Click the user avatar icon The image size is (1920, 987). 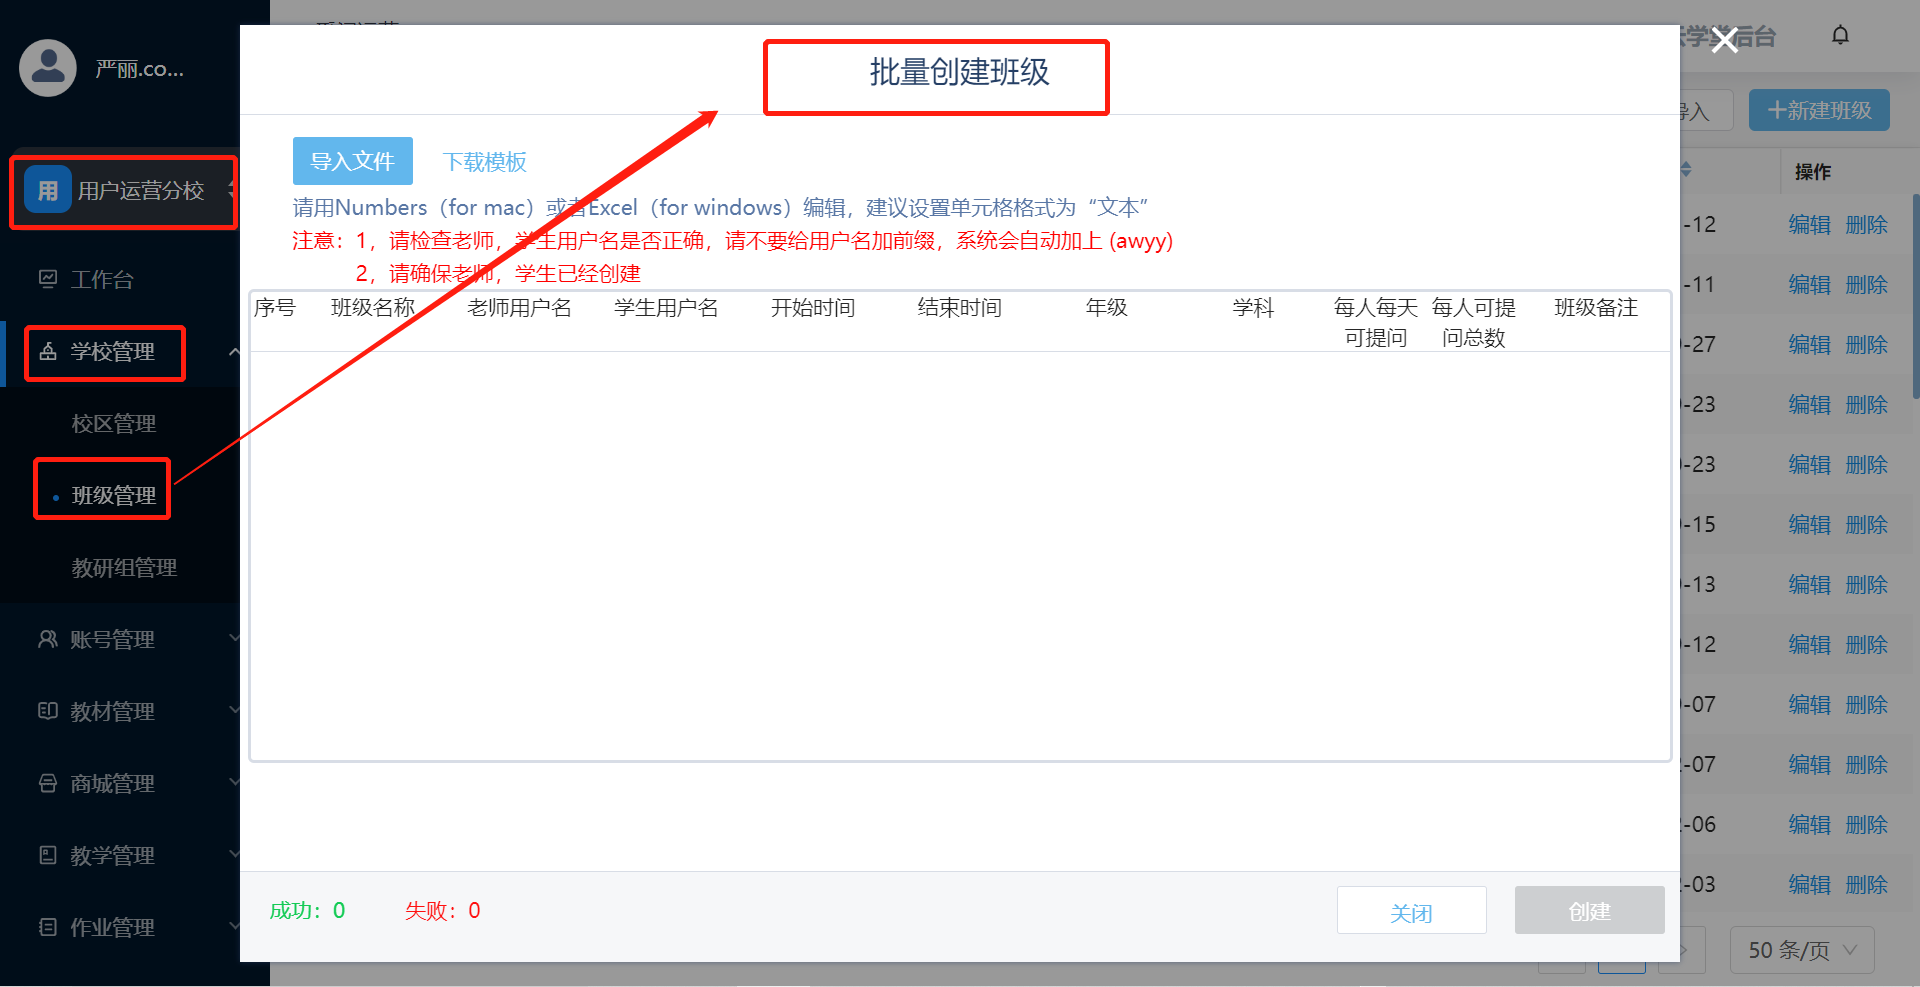48,68
